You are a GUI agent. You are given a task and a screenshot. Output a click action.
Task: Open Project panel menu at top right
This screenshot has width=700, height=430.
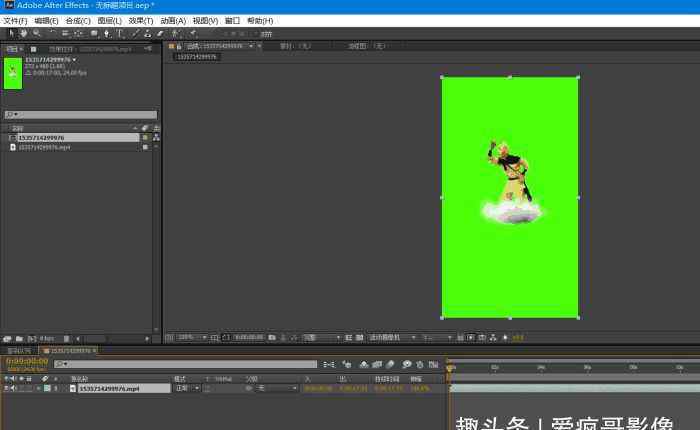click(148, 49)
